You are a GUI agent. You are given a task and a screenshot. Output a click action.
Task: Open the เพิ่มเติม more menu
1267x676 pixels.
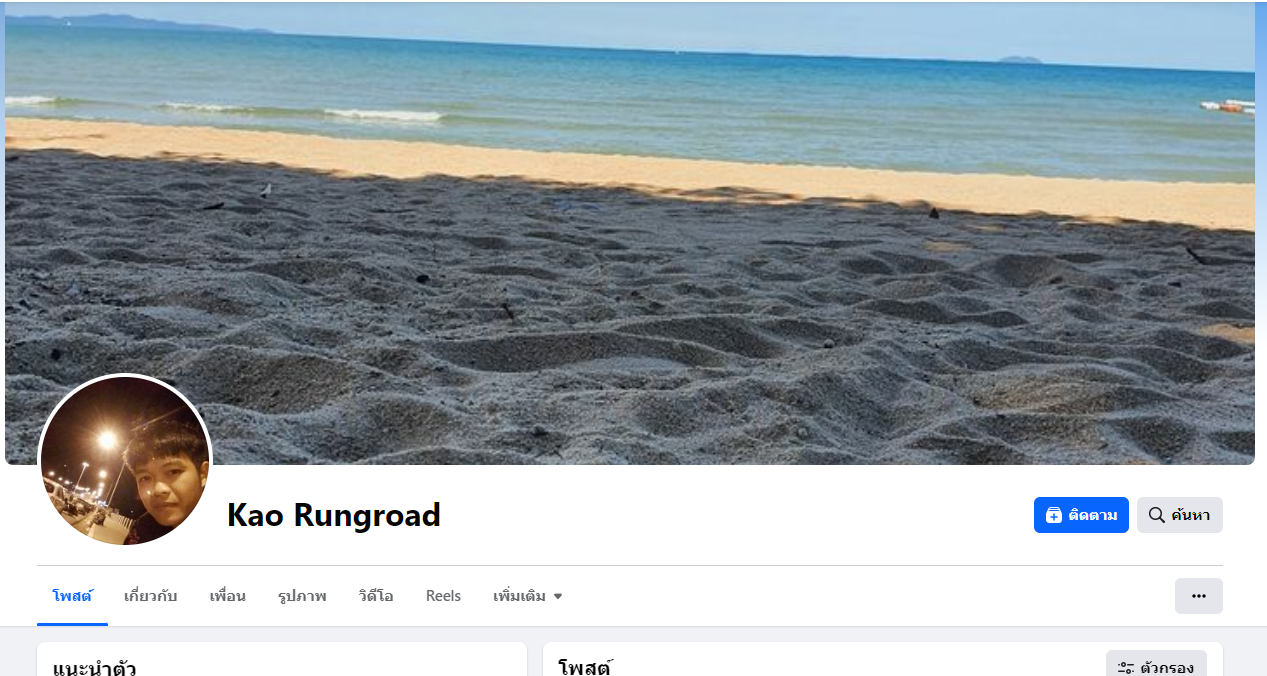coord(528,596)
